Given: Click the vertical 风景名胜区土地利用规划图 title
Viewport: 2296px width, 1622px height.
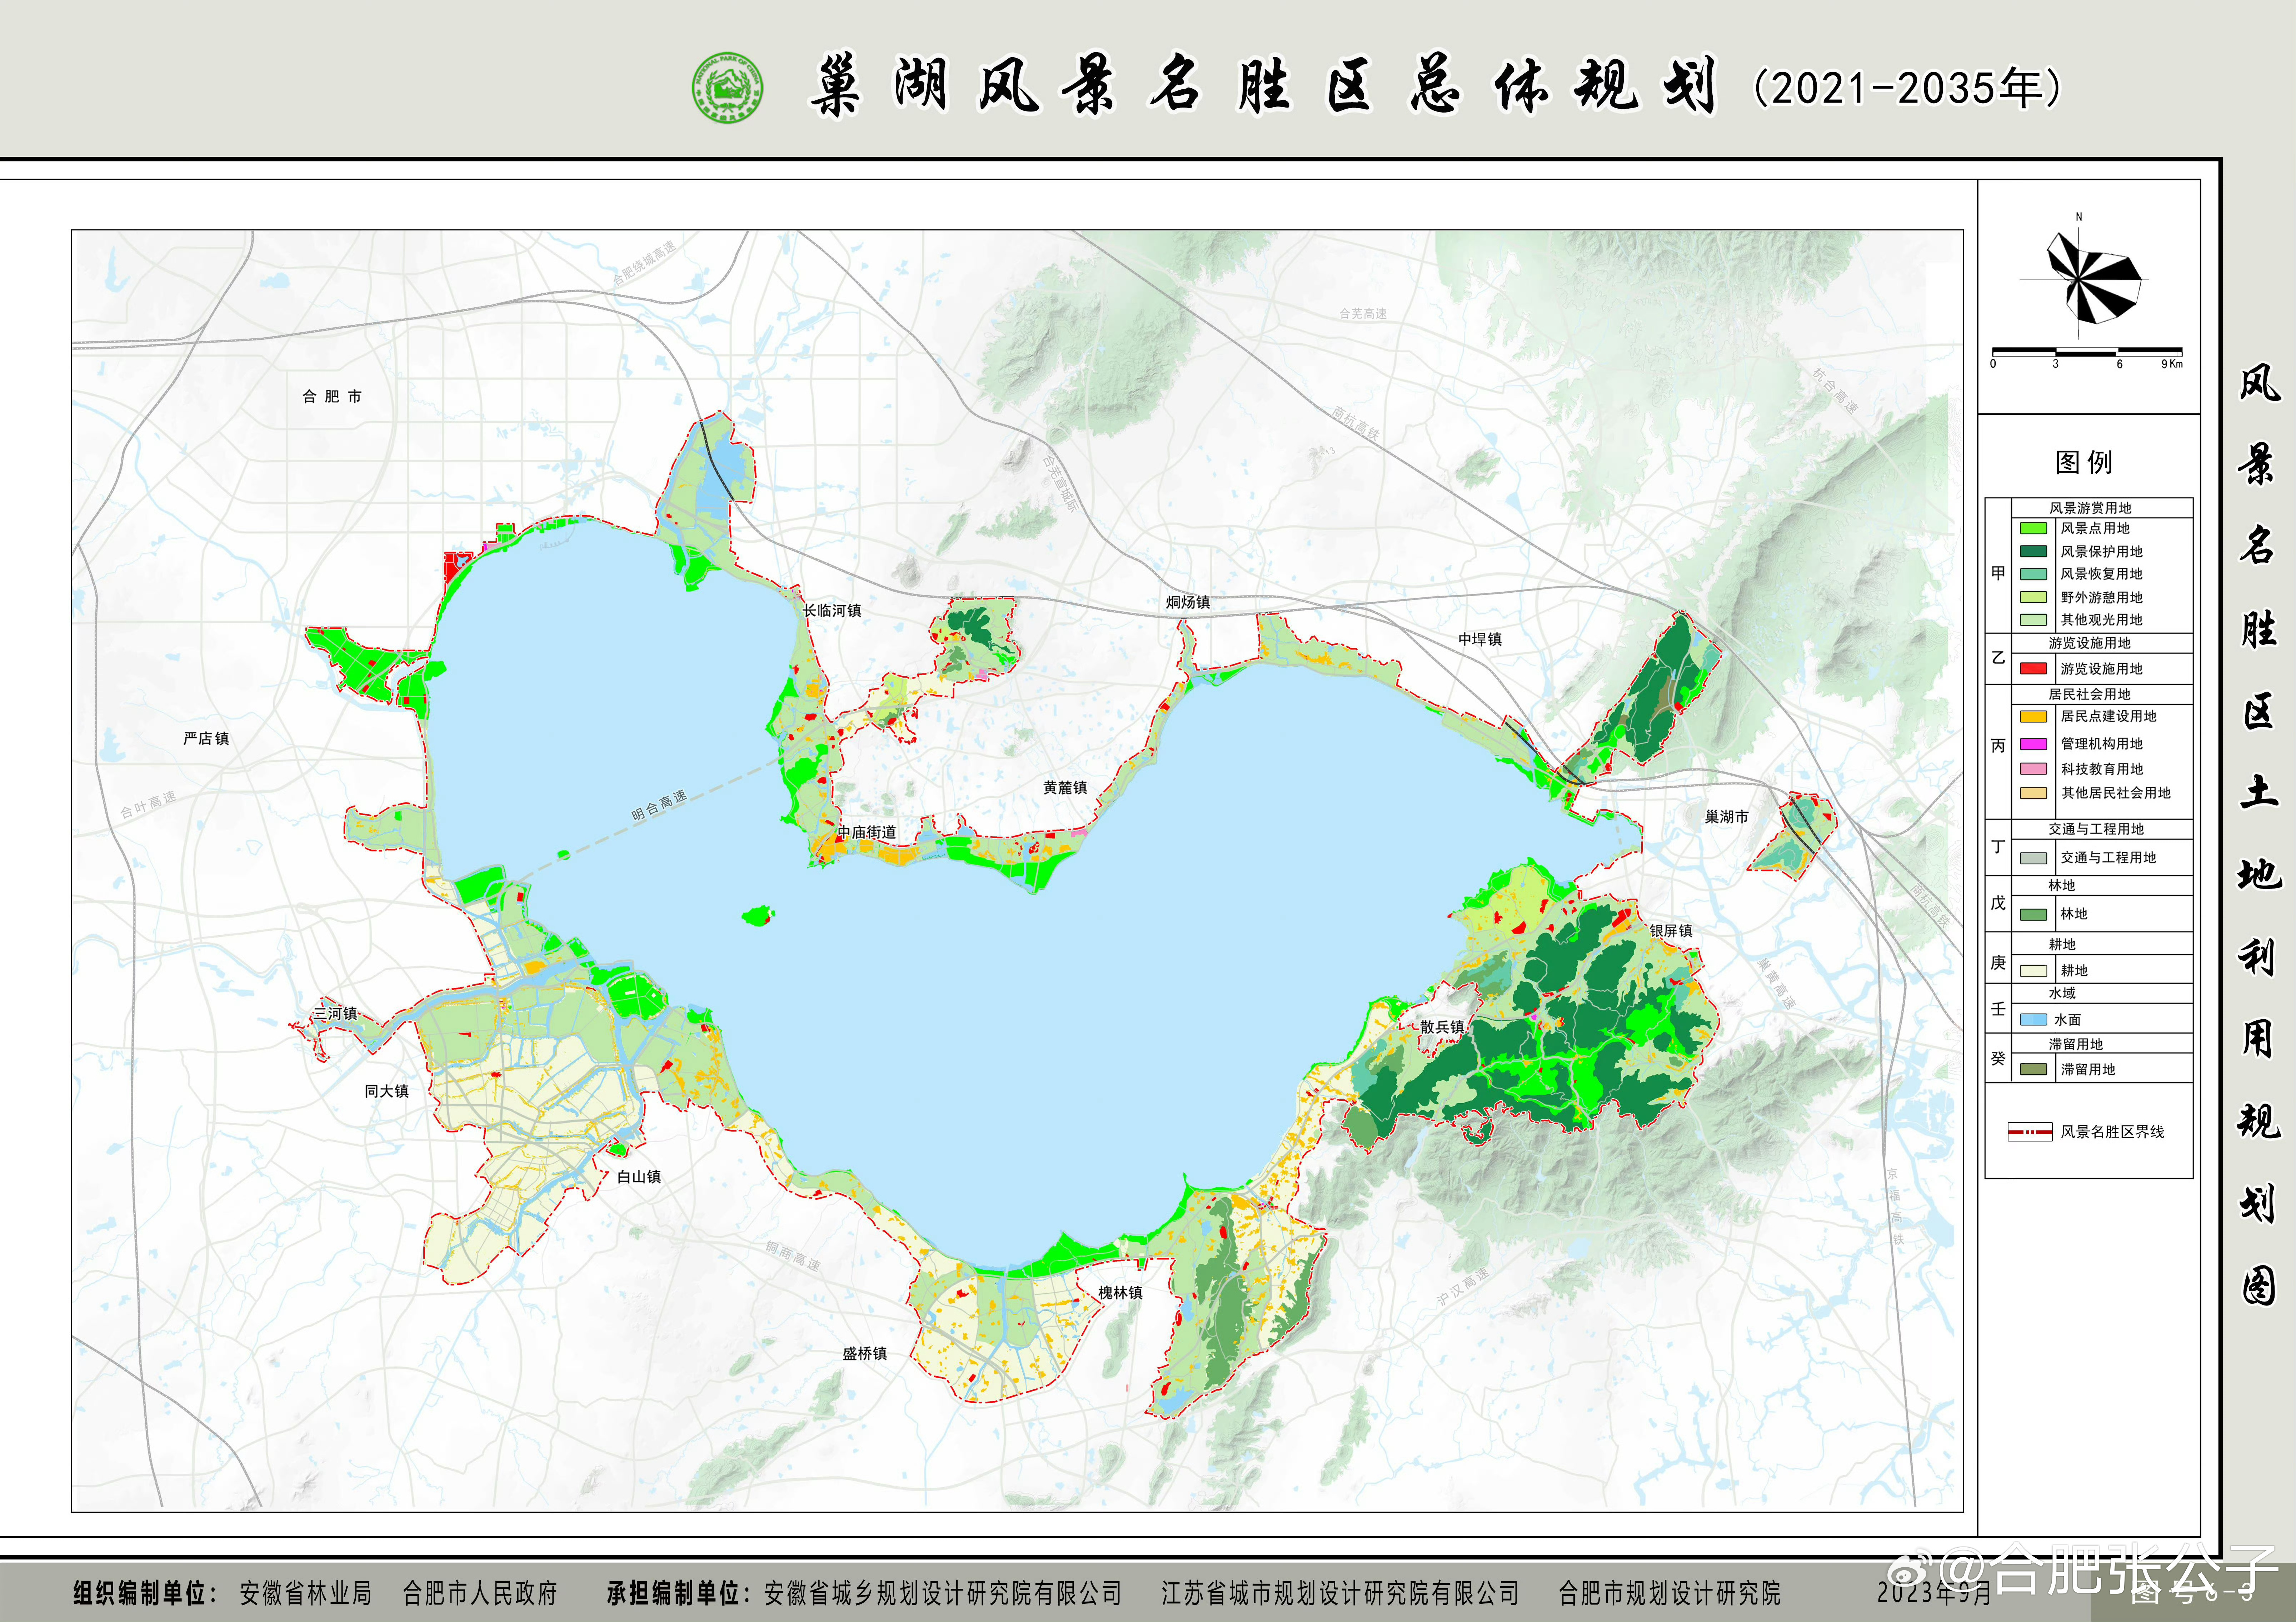Looking at the screenshot, I should pyautogui.click(x=2259, y=835).
